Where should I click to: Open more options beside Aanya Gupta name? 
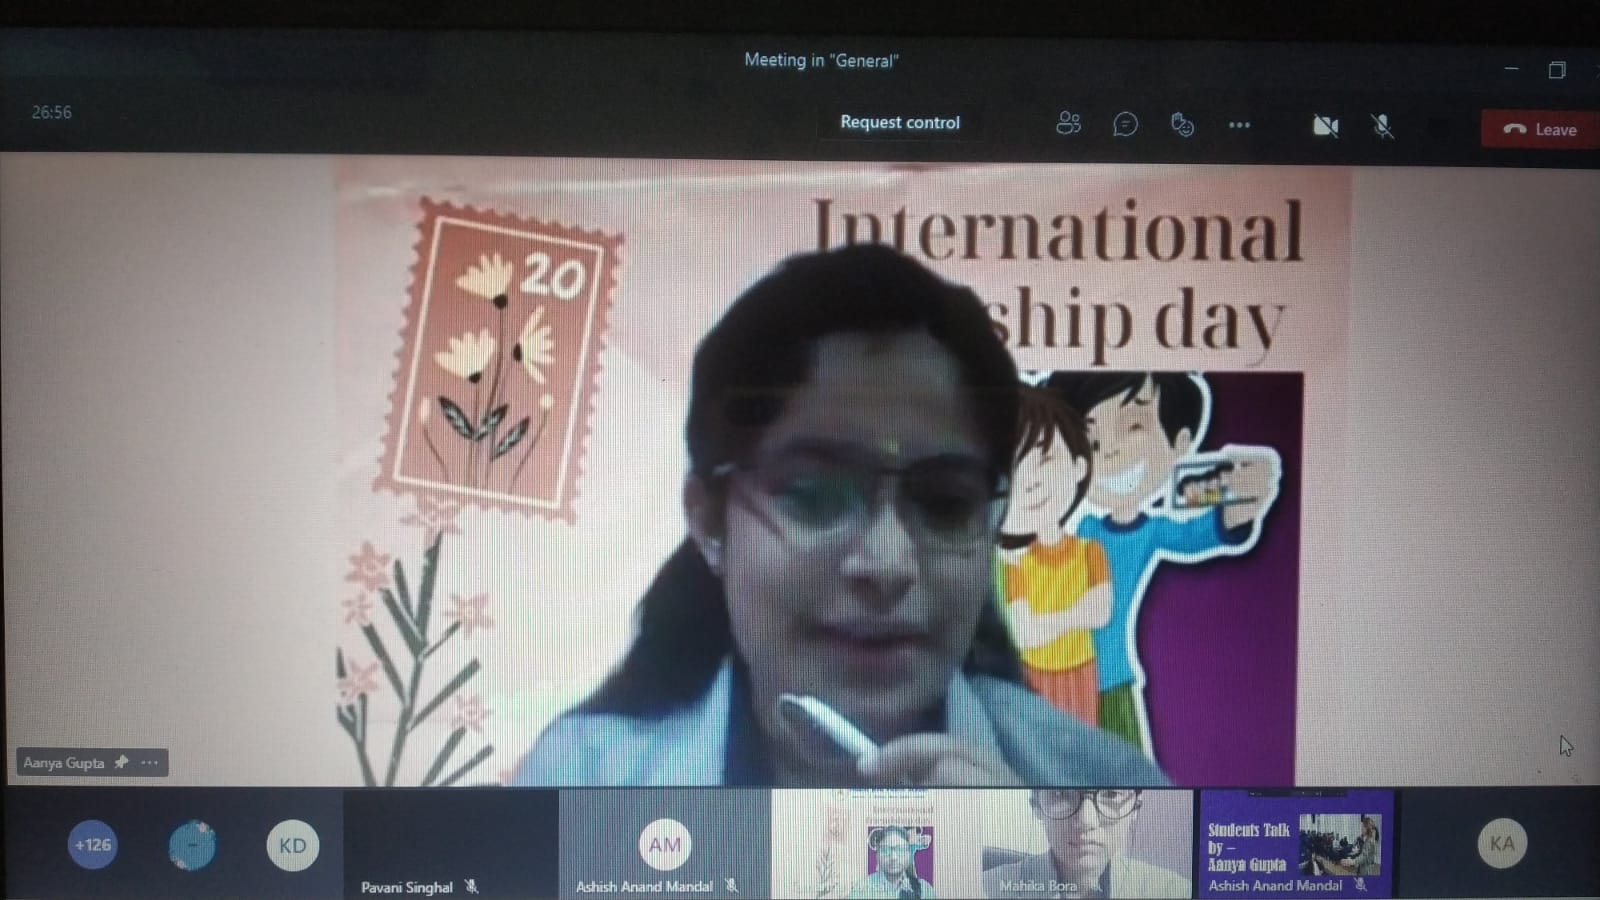150,762
